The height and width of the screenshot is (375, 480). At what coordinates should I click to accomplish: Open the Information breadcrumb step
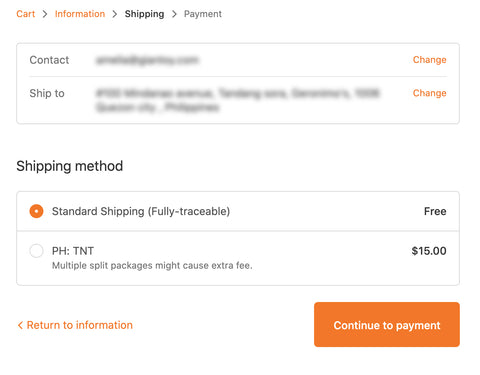(x=80, y=14)
